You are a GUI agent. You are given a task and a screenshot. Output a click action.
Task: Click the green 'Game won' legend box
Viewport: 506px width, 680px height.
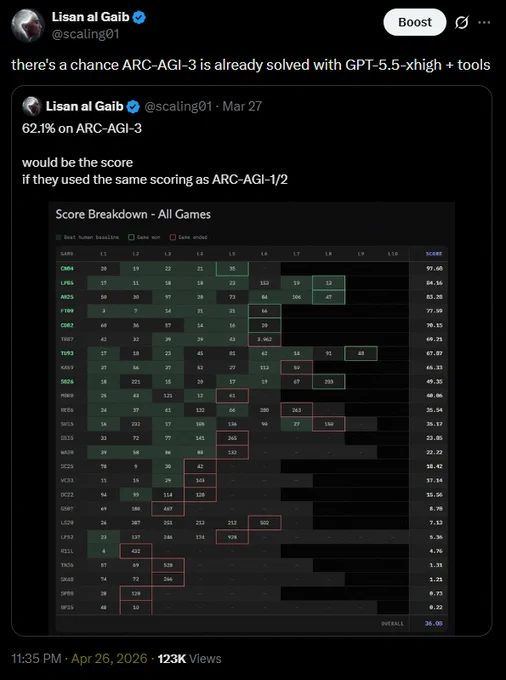point(131,237)
